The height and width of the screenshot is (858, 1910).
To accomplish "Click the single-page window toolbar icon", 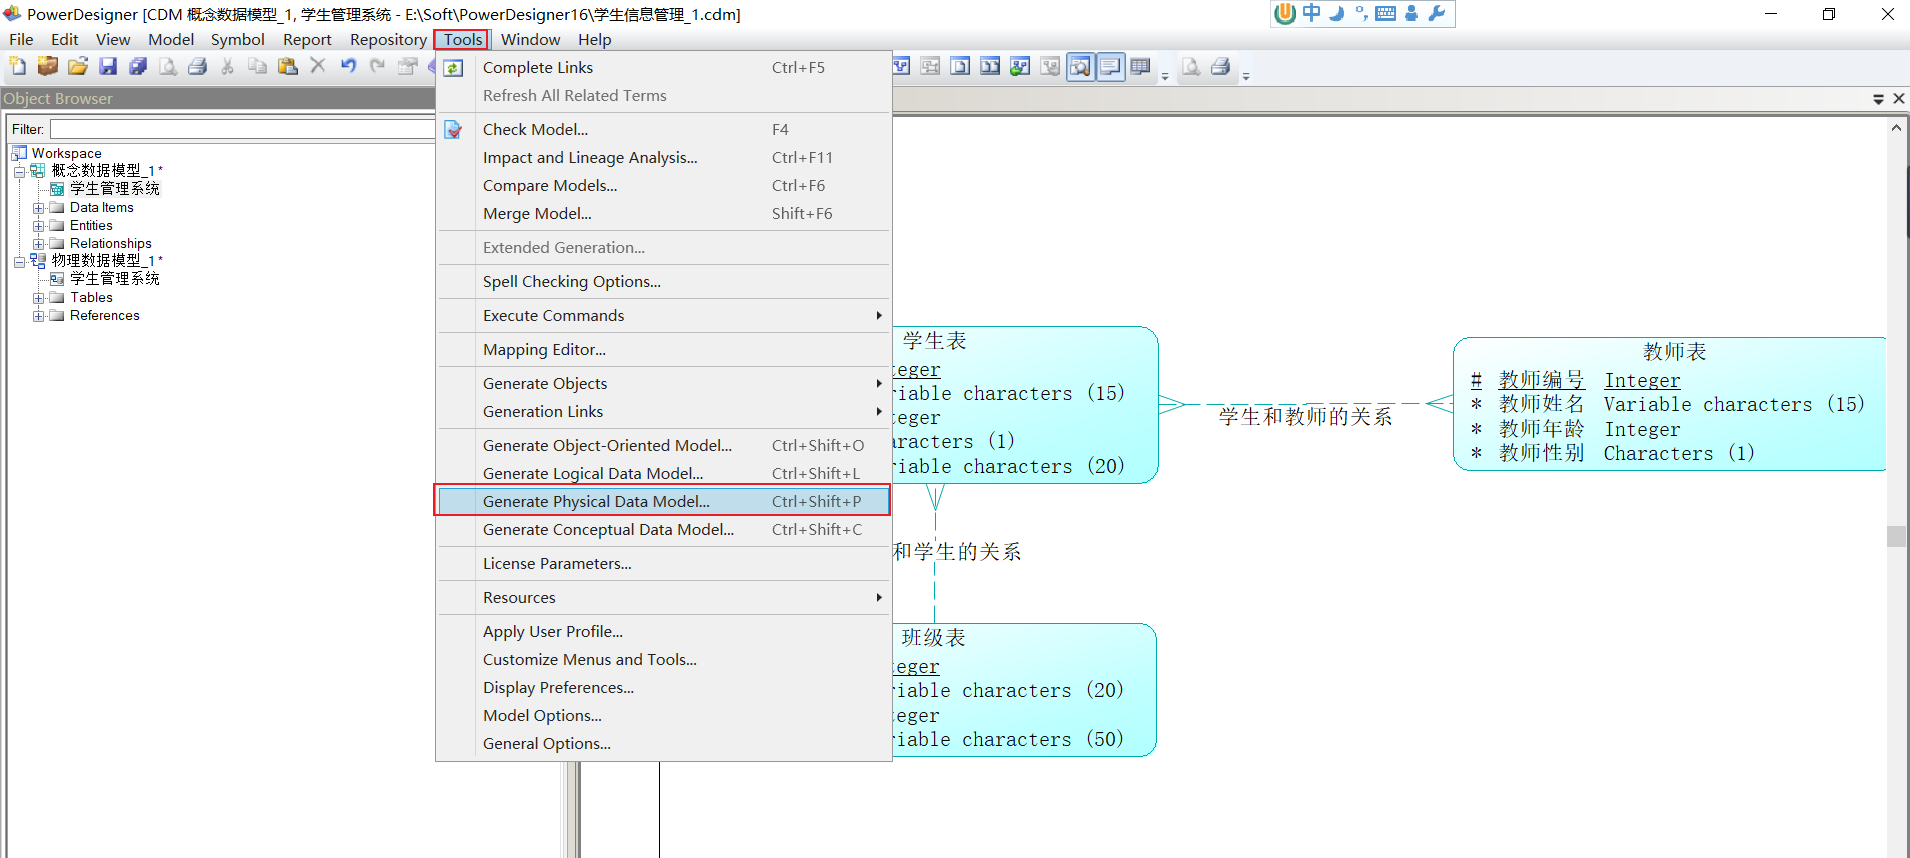I will [x=960, y=67].
